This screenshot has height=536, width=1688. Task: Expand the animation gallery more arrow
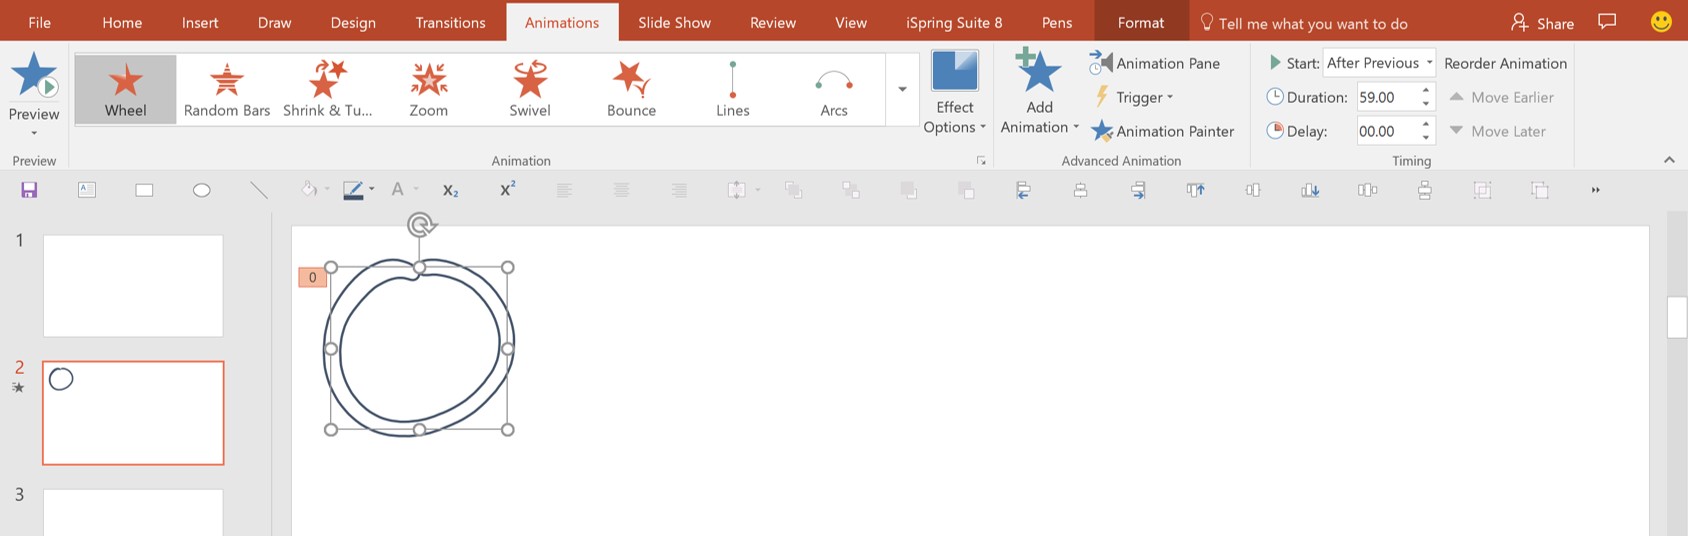point(902,90)
